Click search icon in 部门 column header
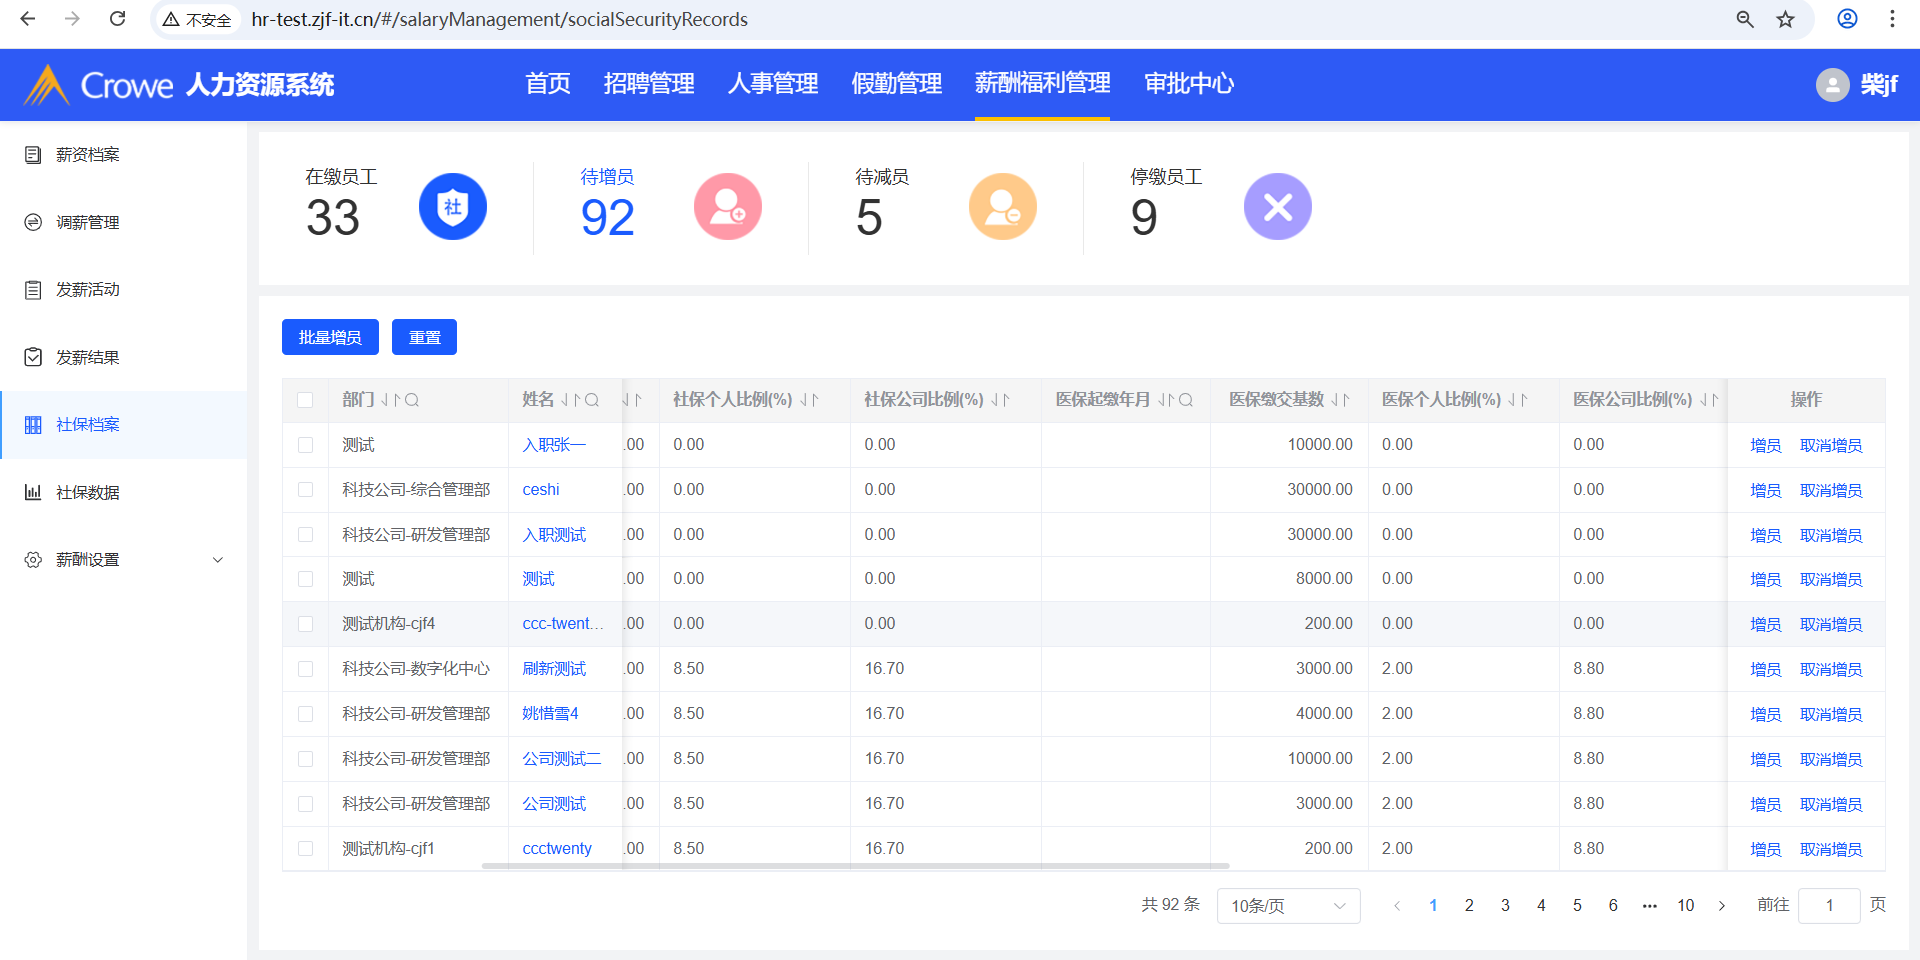The width and height of the screenshot is (1920, 960). pyautogui.click(x=412, y=400)
